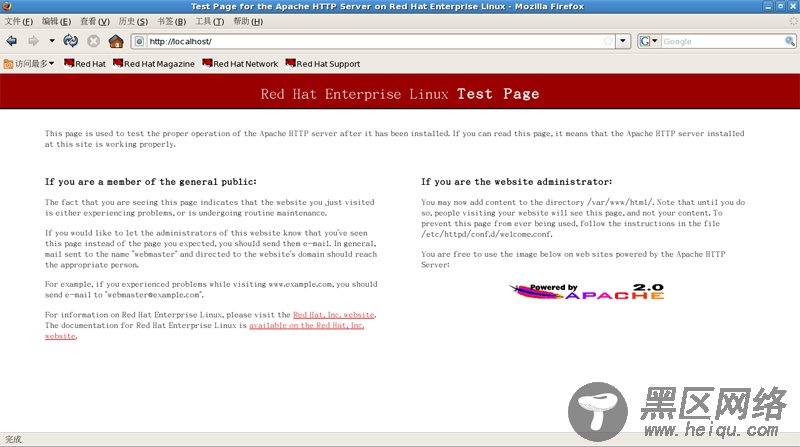Click the 完成 status bar text
Image resolution: width=800 pixels, height=447 pixels.
[13, 439]
